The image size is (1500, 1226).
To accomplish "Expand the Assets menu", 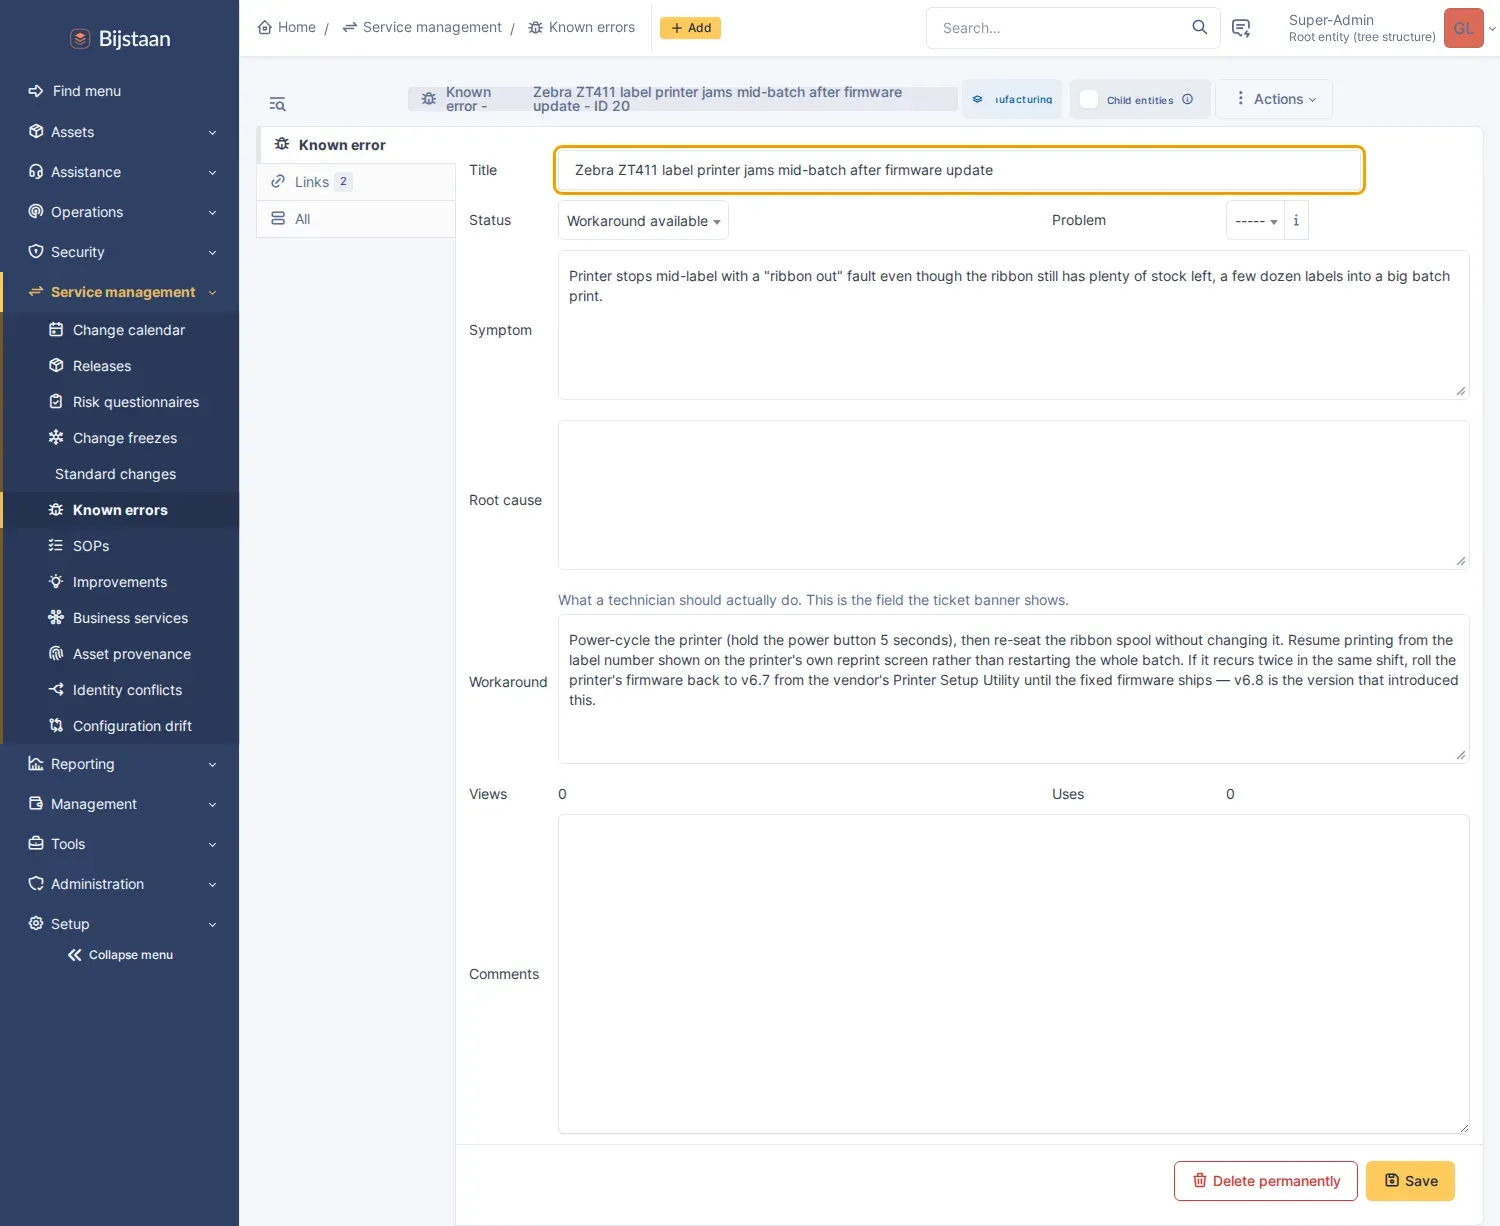I will [120, 132].
